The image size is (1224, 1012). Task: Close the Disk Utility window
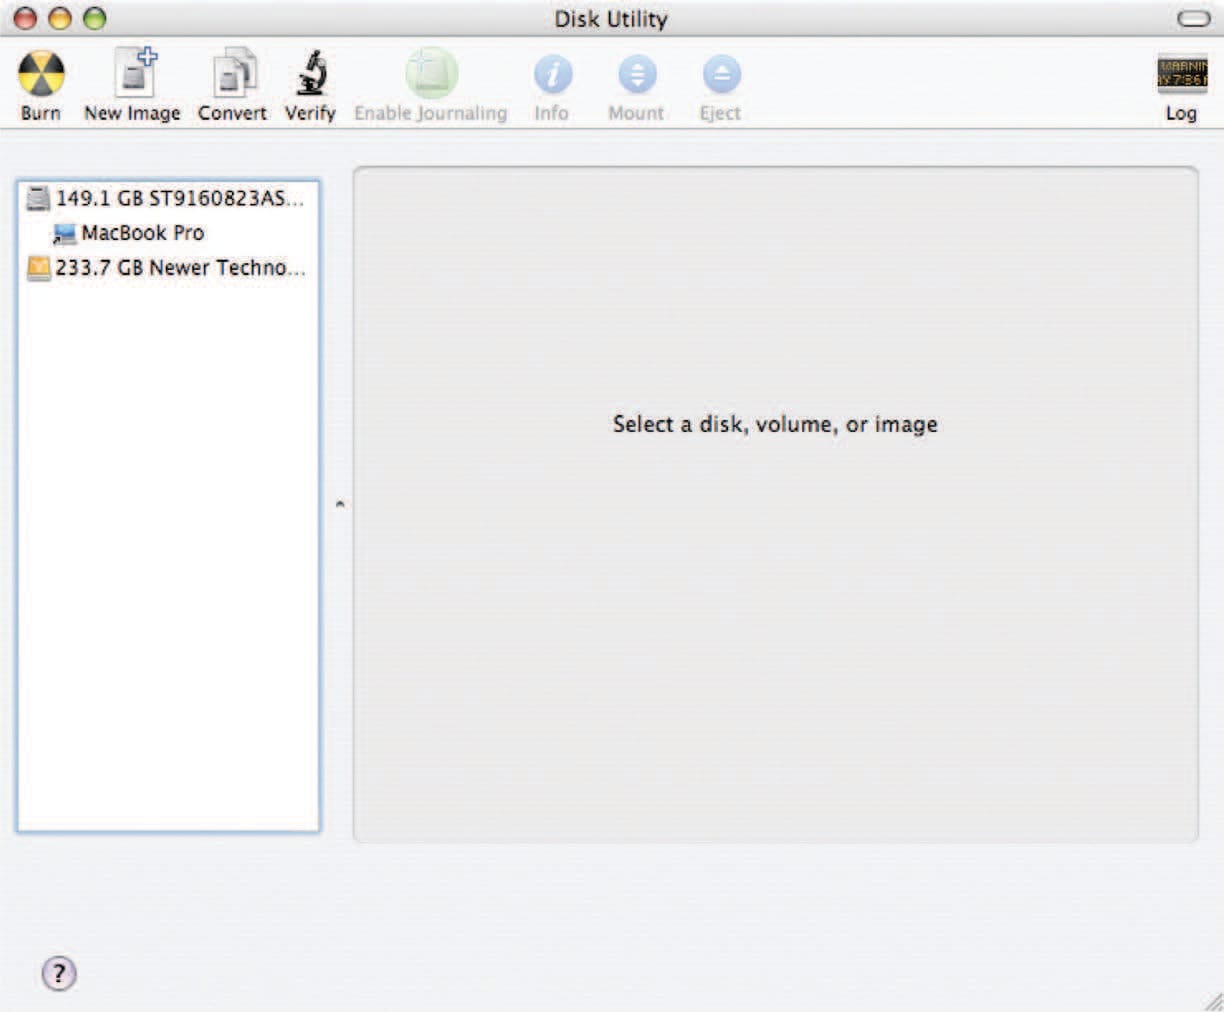(26, 19)
